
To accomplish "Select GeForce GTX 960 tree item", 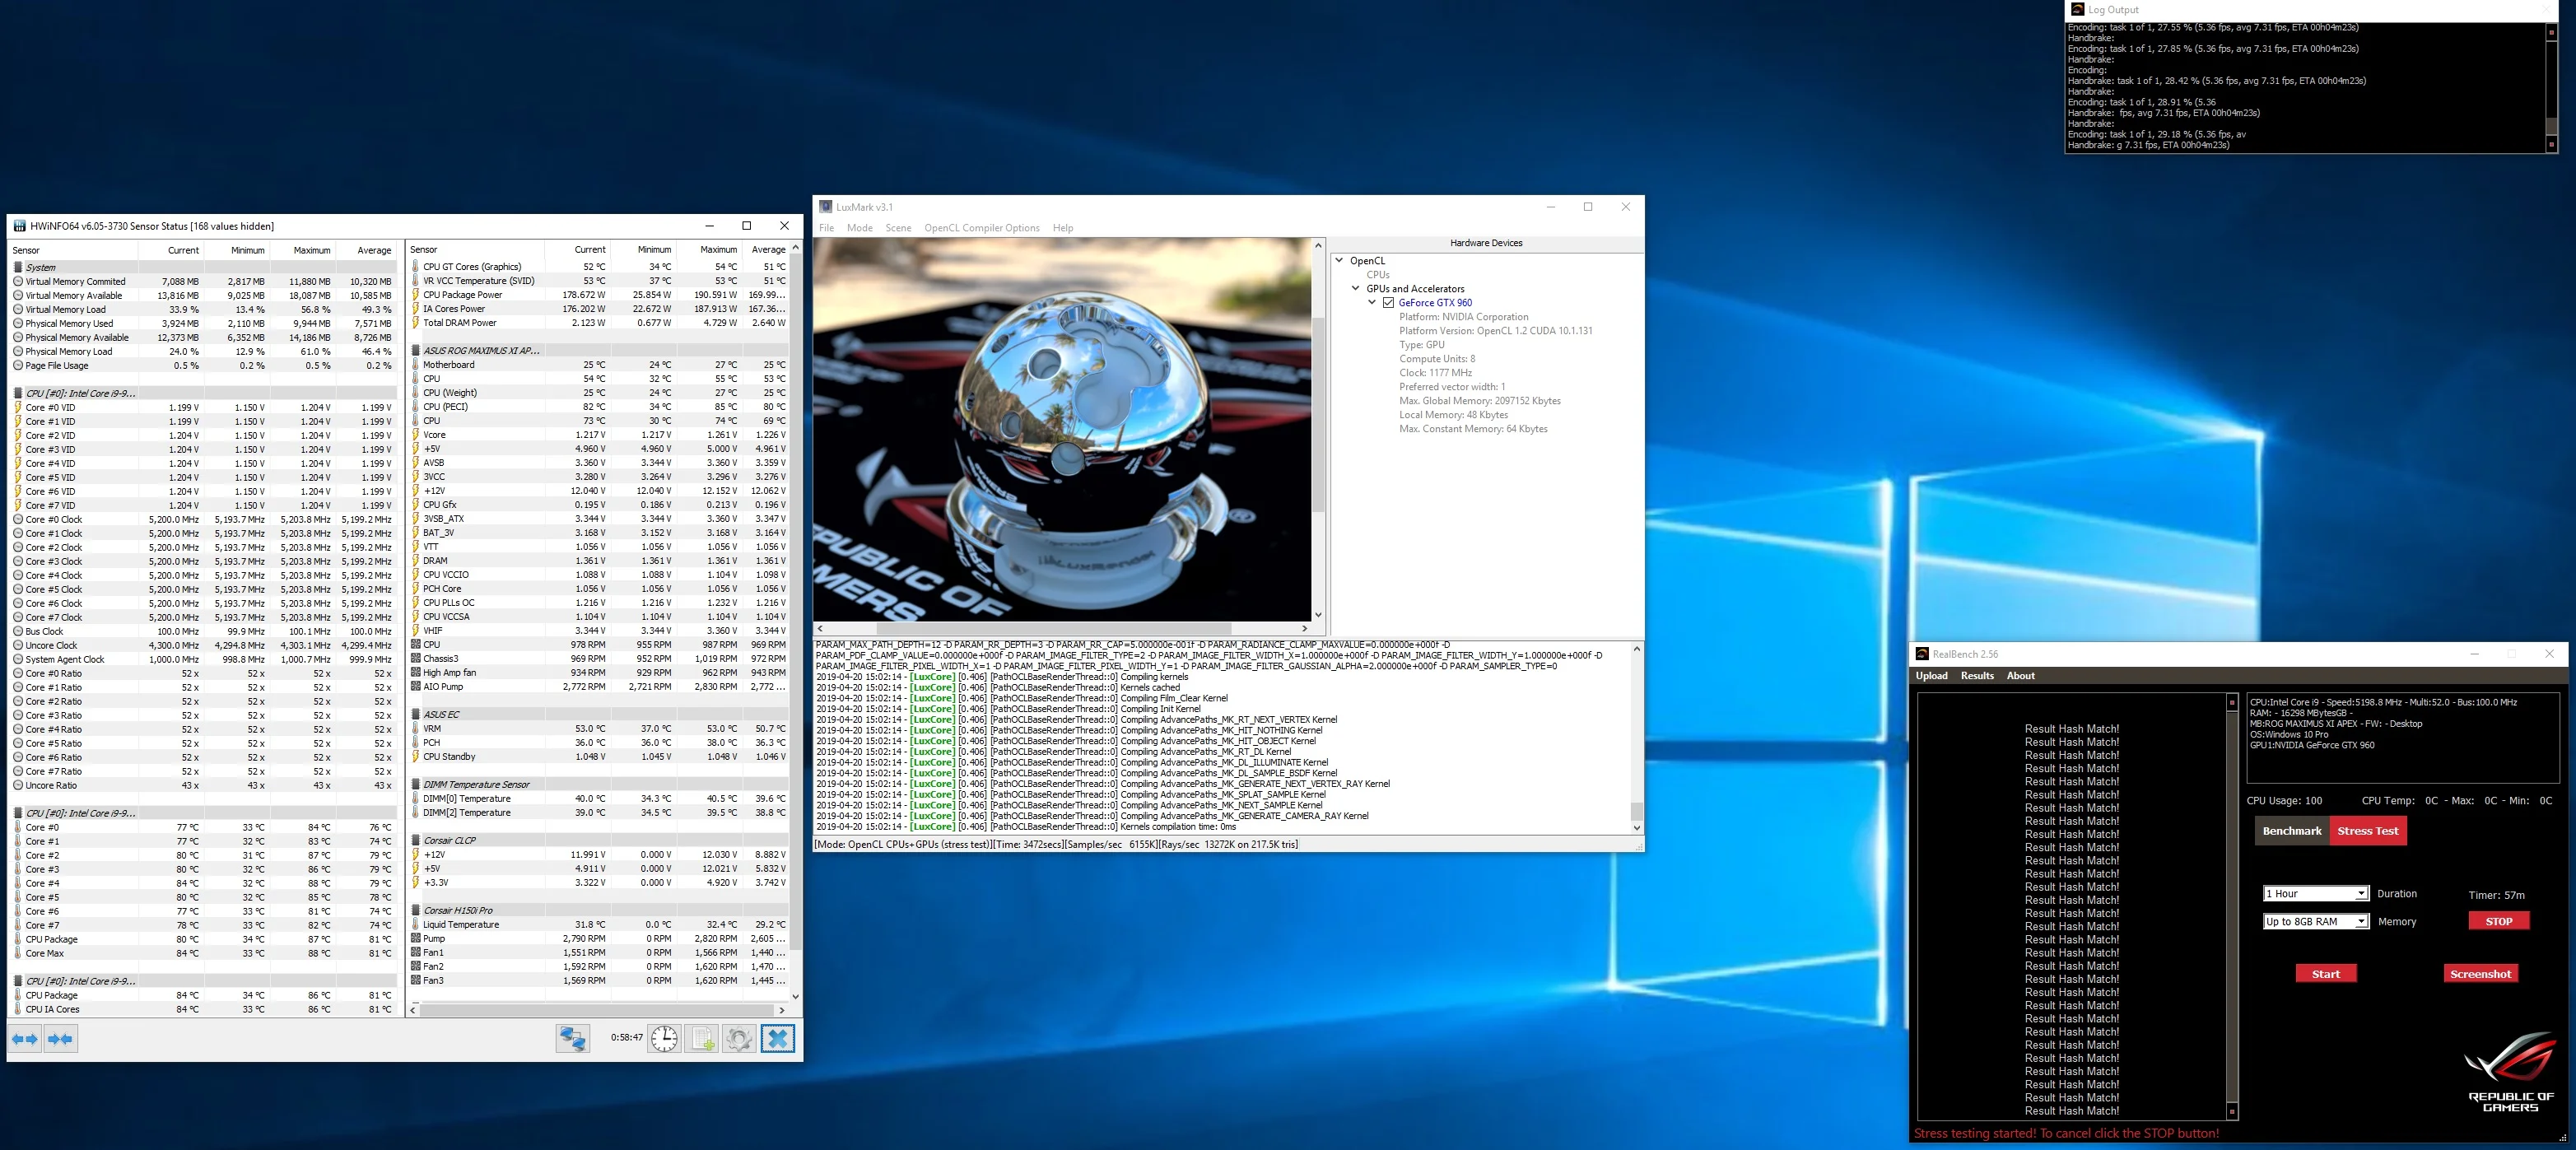I will [1435, 302].
